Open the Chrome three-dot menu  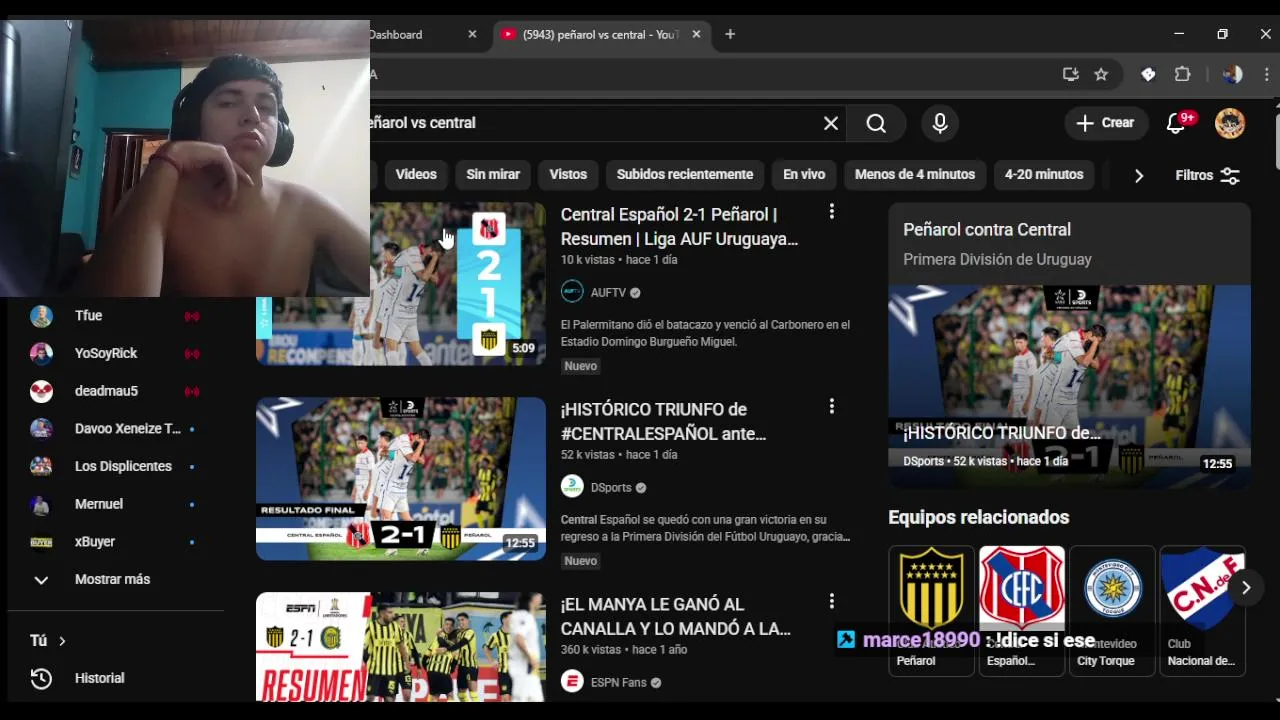tap(1267, 74)
